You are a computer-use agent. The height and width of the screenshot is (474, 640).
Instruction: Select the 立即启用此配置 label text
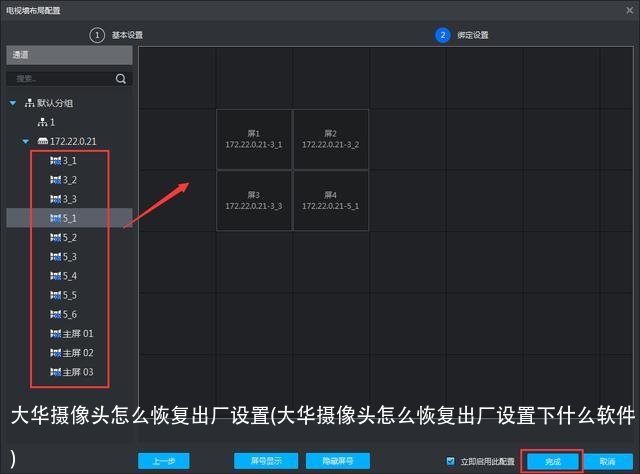click(487, 462)
